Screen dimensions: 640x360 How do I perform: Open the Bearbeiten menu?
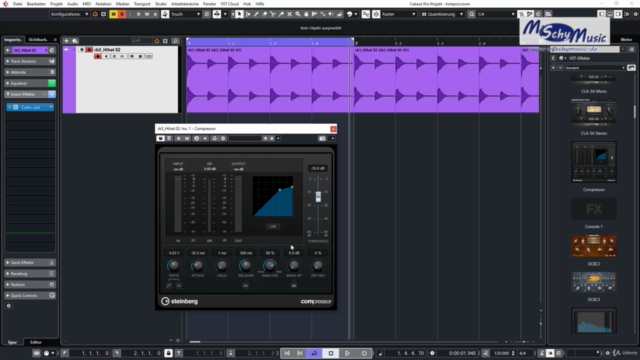coord(36,4)
